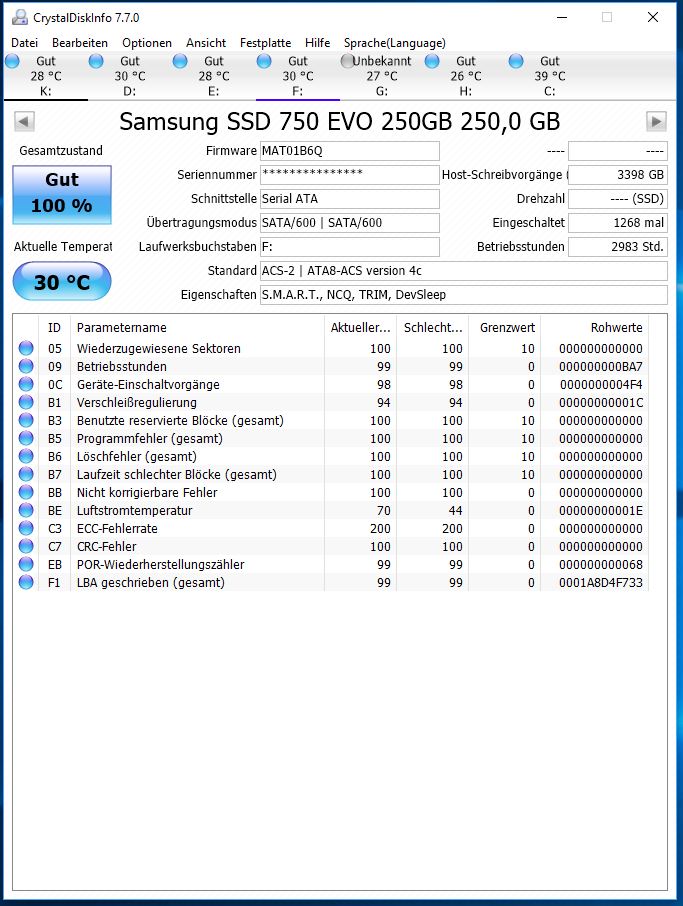Click the Samsung SSD 750 EVO title text

(340, 121)
